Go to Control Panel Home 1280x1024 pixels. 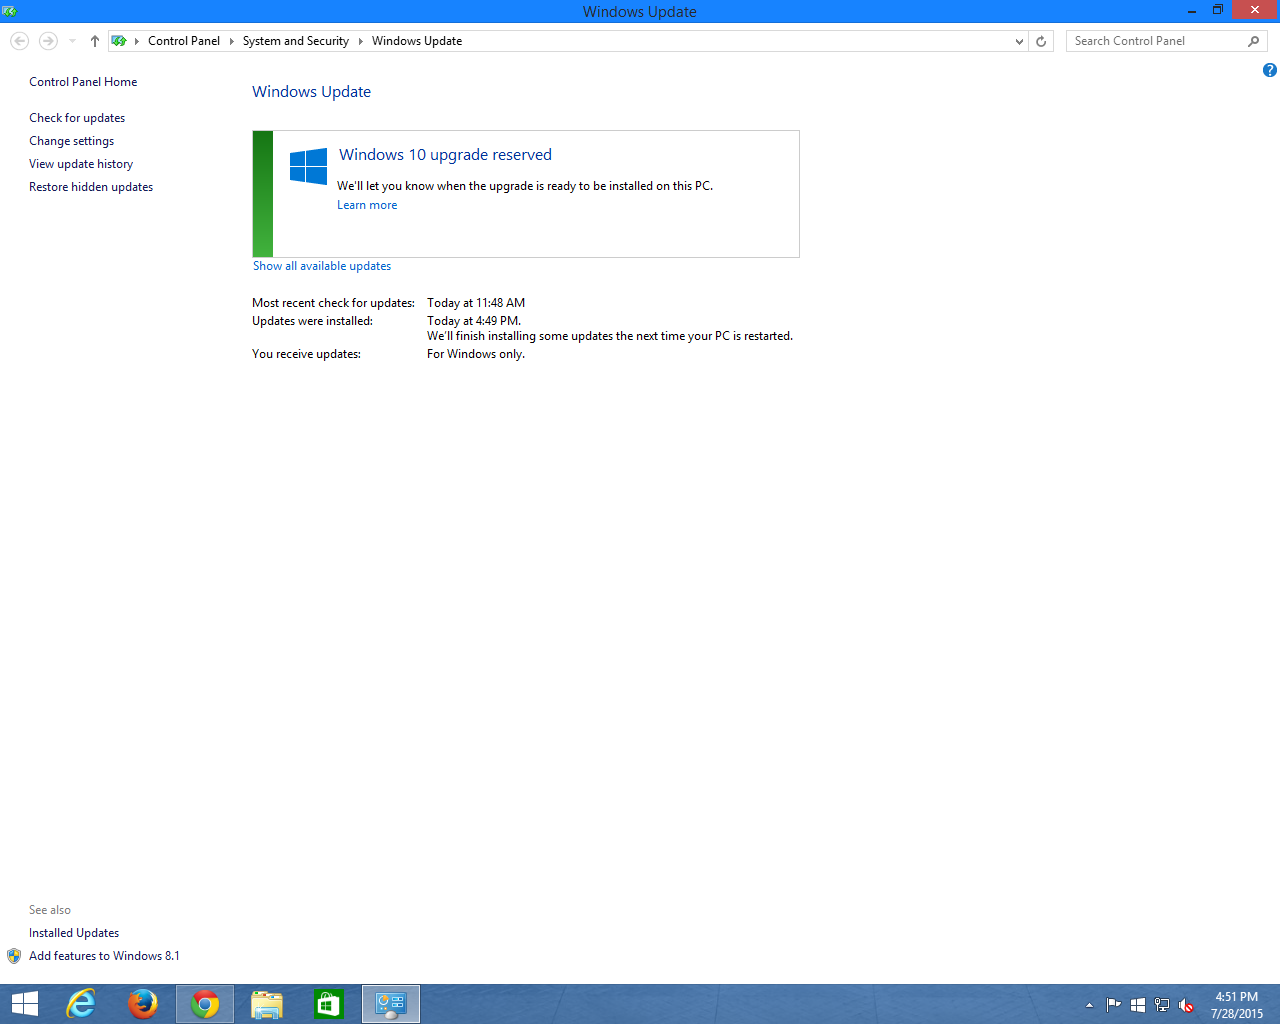[x=83, y=82]
